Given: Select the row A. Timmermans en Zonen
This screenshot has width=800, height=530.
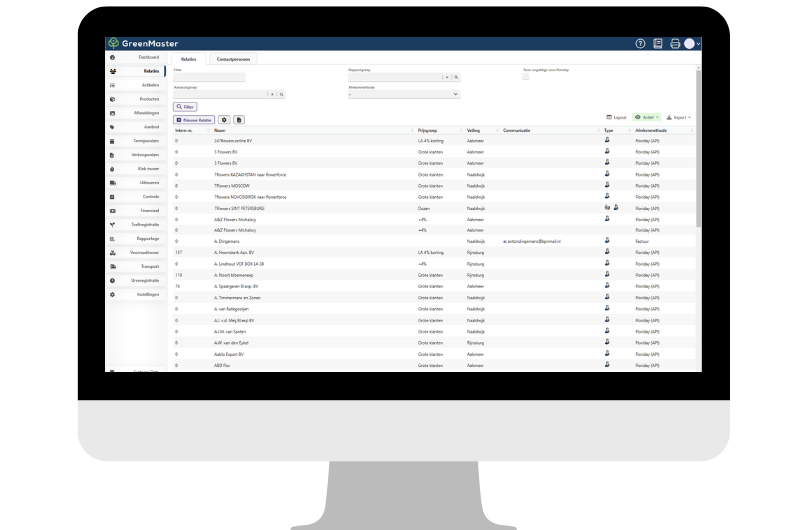Looking at the screenshot, I should click(x=434, y=297).
